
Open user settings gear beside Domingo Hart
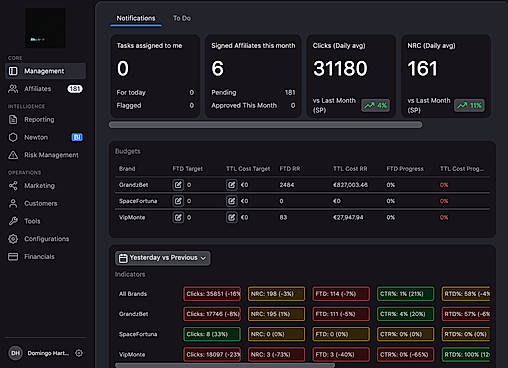pos(79,353)
